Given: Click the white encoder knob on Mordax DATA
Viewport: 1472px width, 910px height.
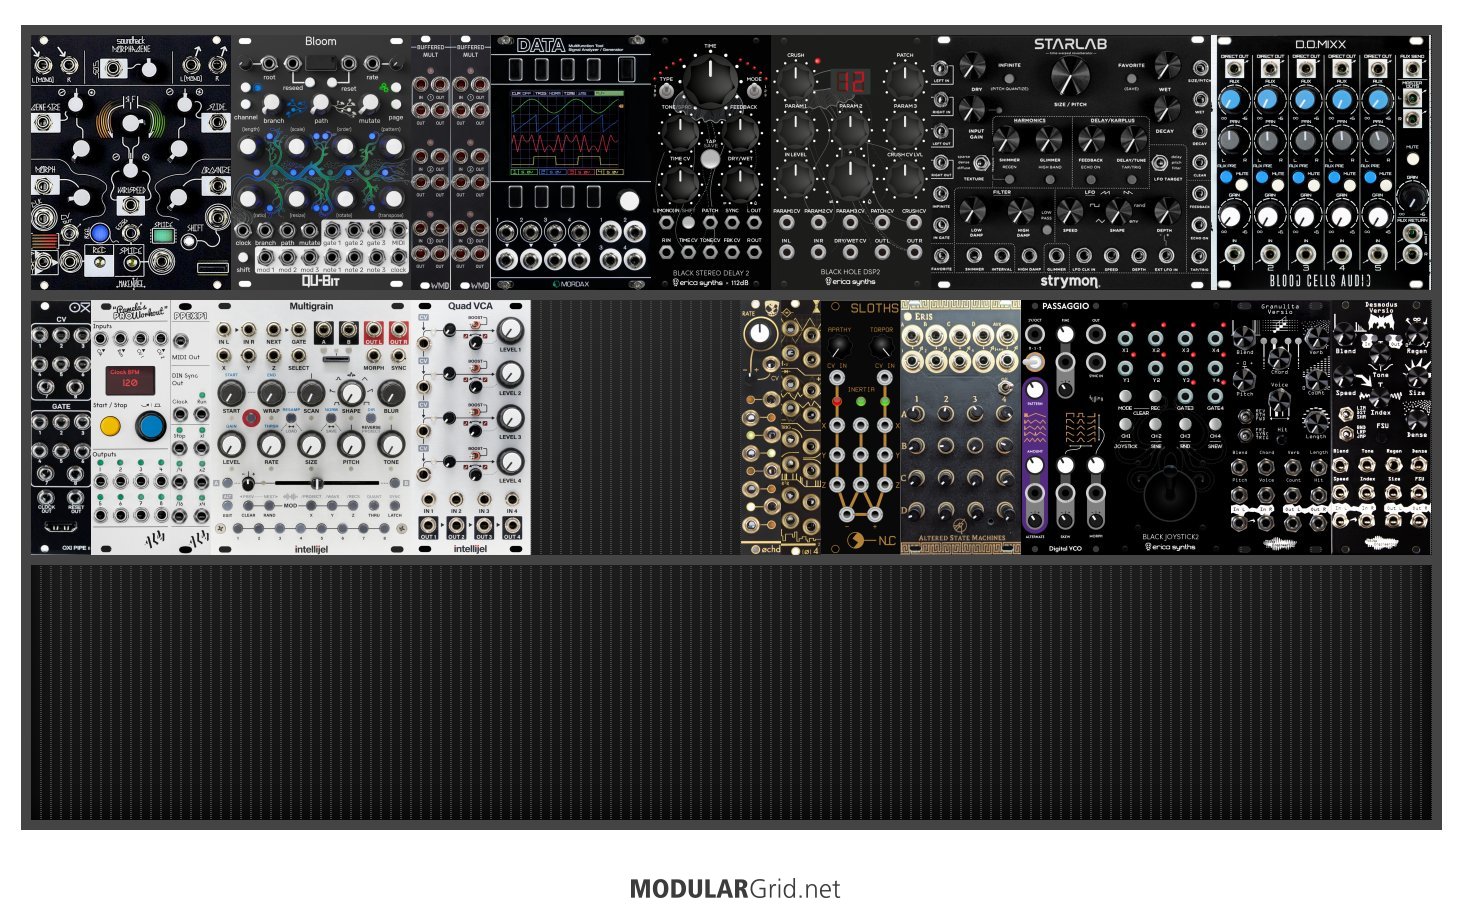Looking at the screenshot, I should tap(629, 201).
